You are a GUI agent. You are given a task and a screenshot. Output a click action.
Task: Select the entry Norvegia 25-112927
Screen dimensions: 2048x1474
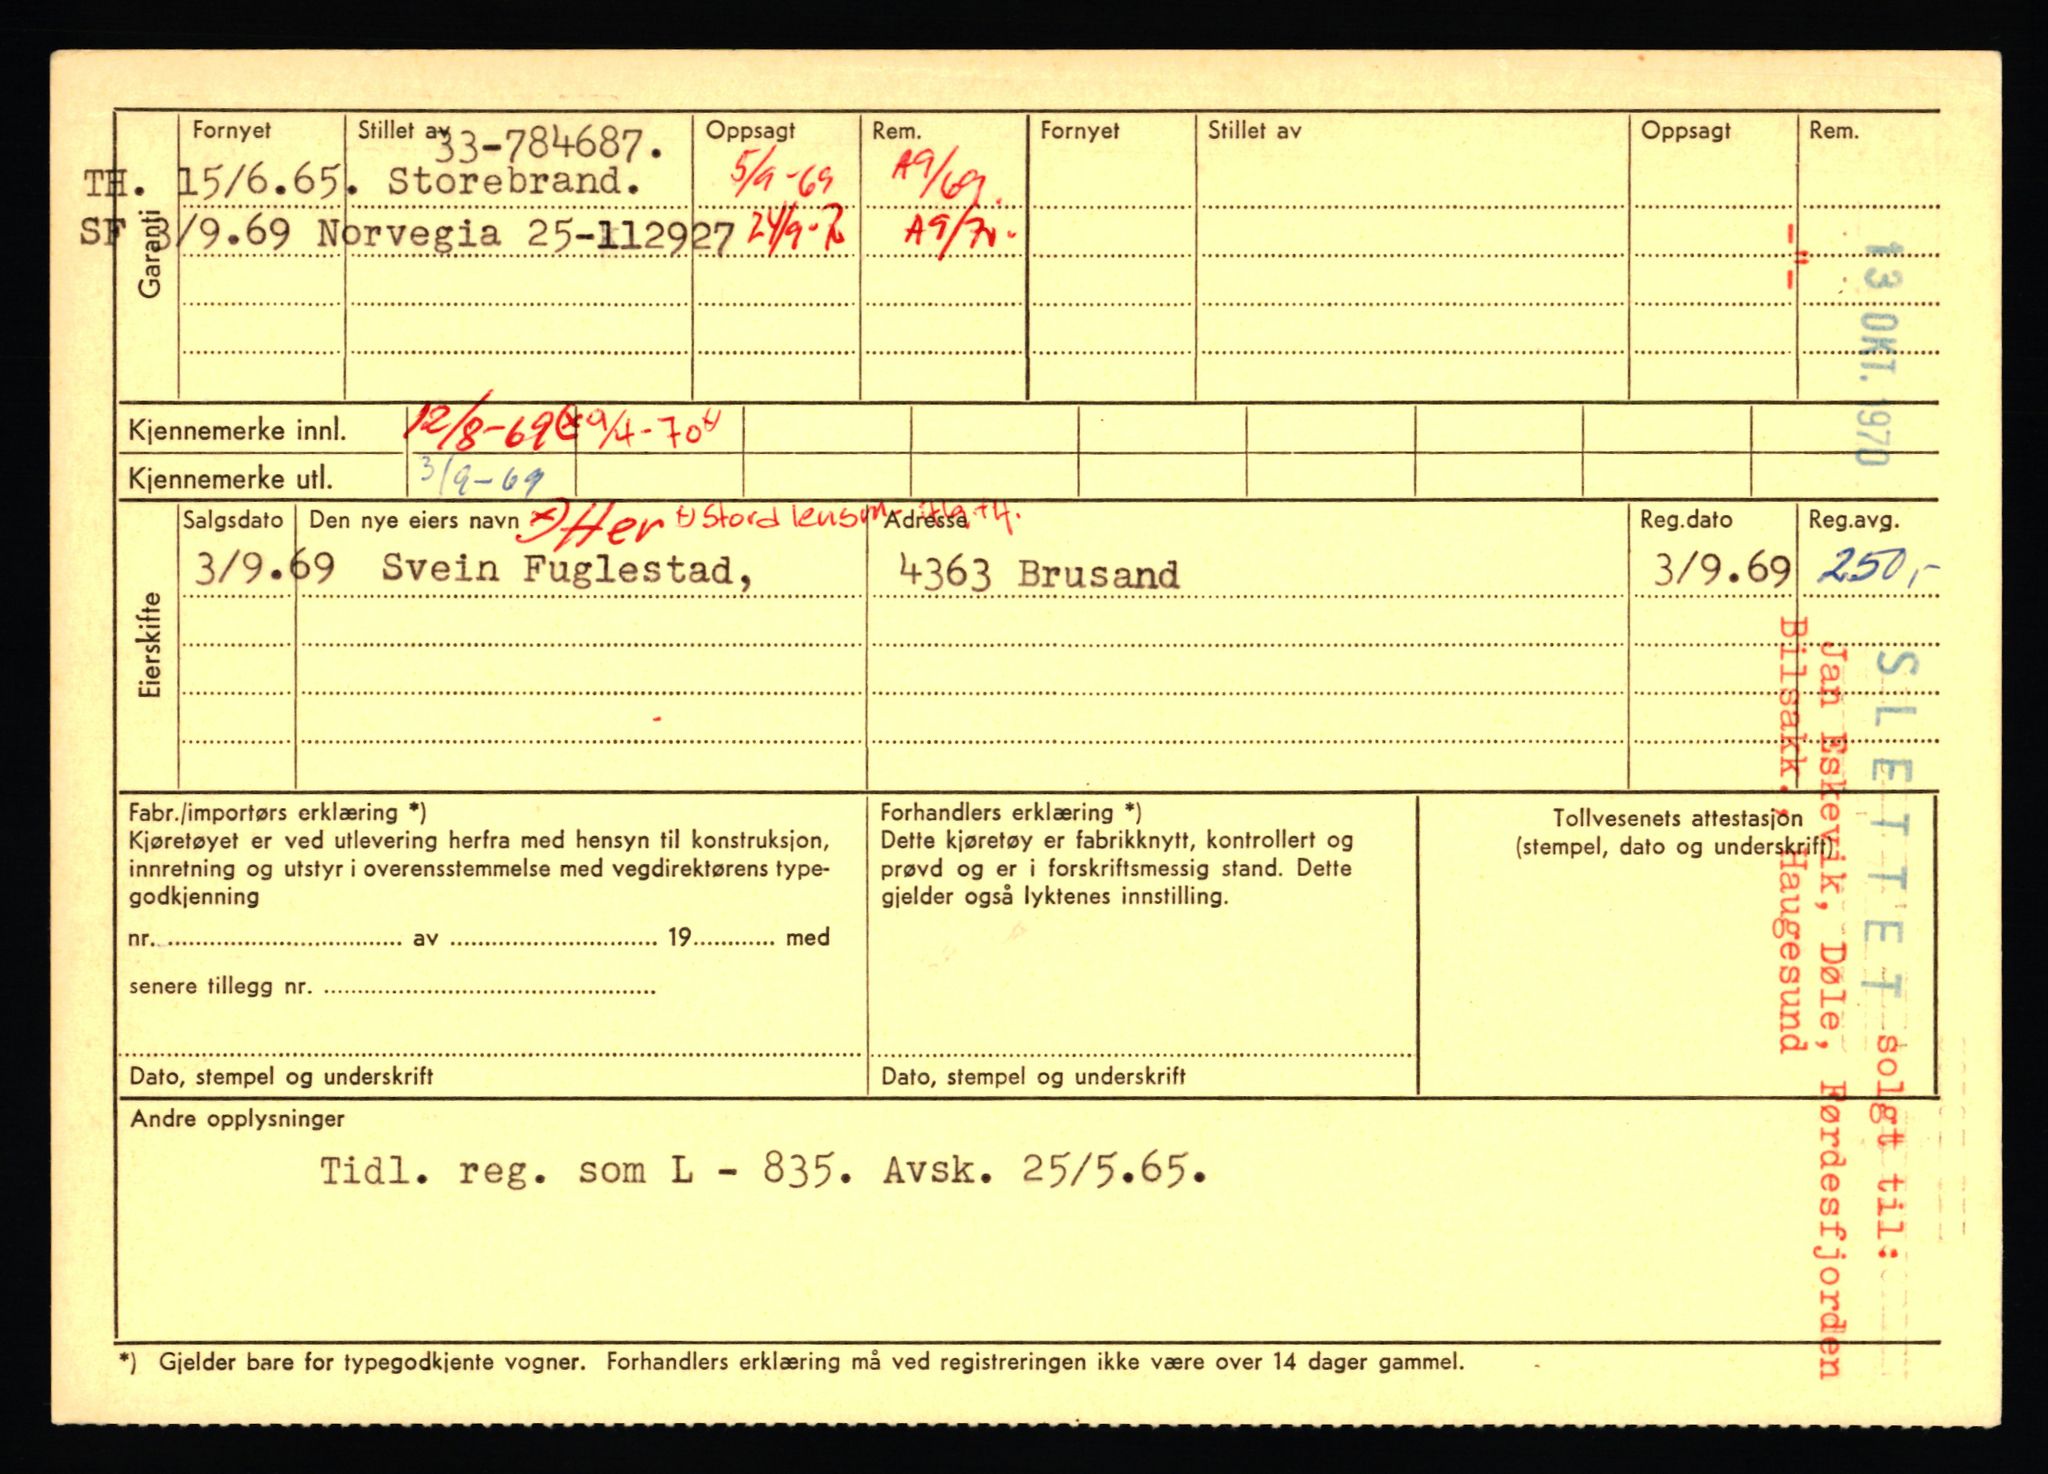pyautogui.click(x=526, y=235)
